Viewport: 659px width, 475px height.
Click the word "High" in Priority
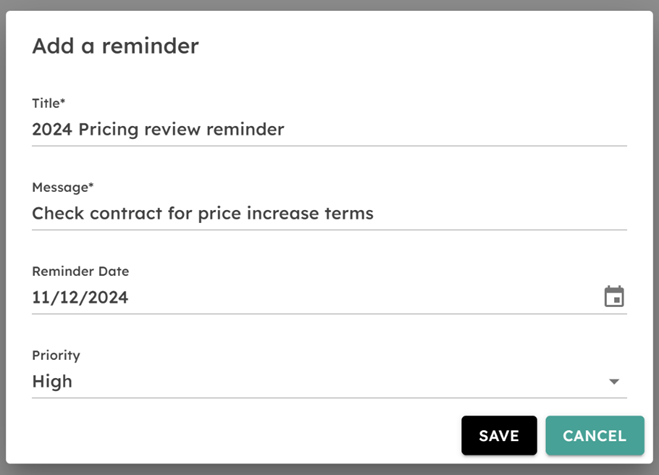point(52,381)
